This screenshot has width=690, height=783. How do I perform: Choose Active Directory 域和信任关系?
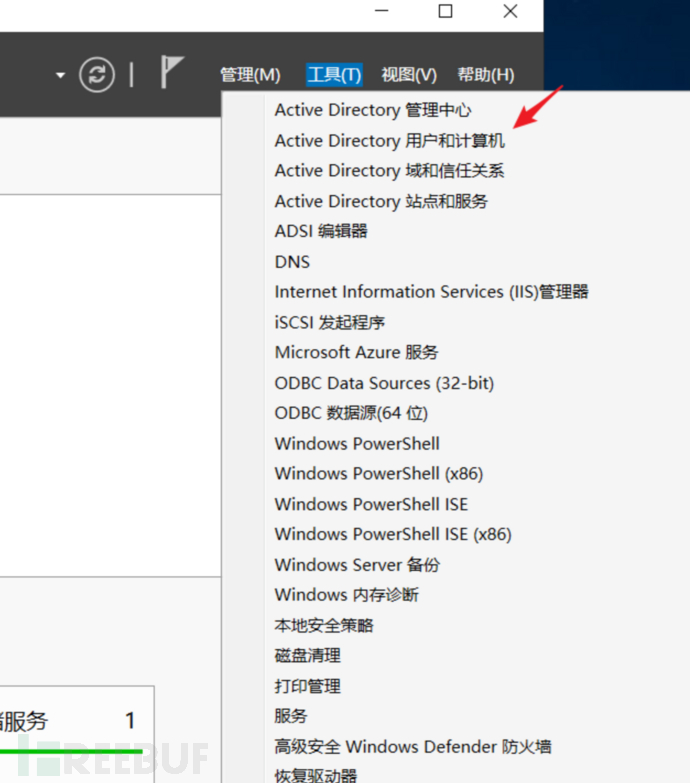coord(389,171)
